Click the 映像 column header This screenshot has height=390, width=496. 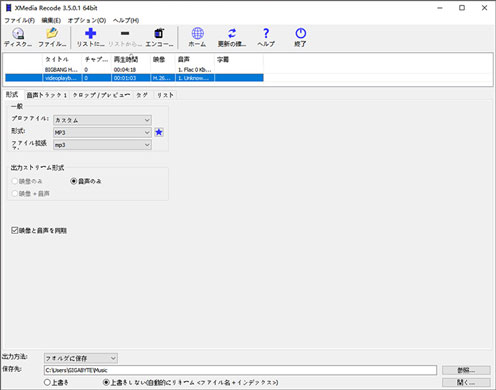(163, 59)
